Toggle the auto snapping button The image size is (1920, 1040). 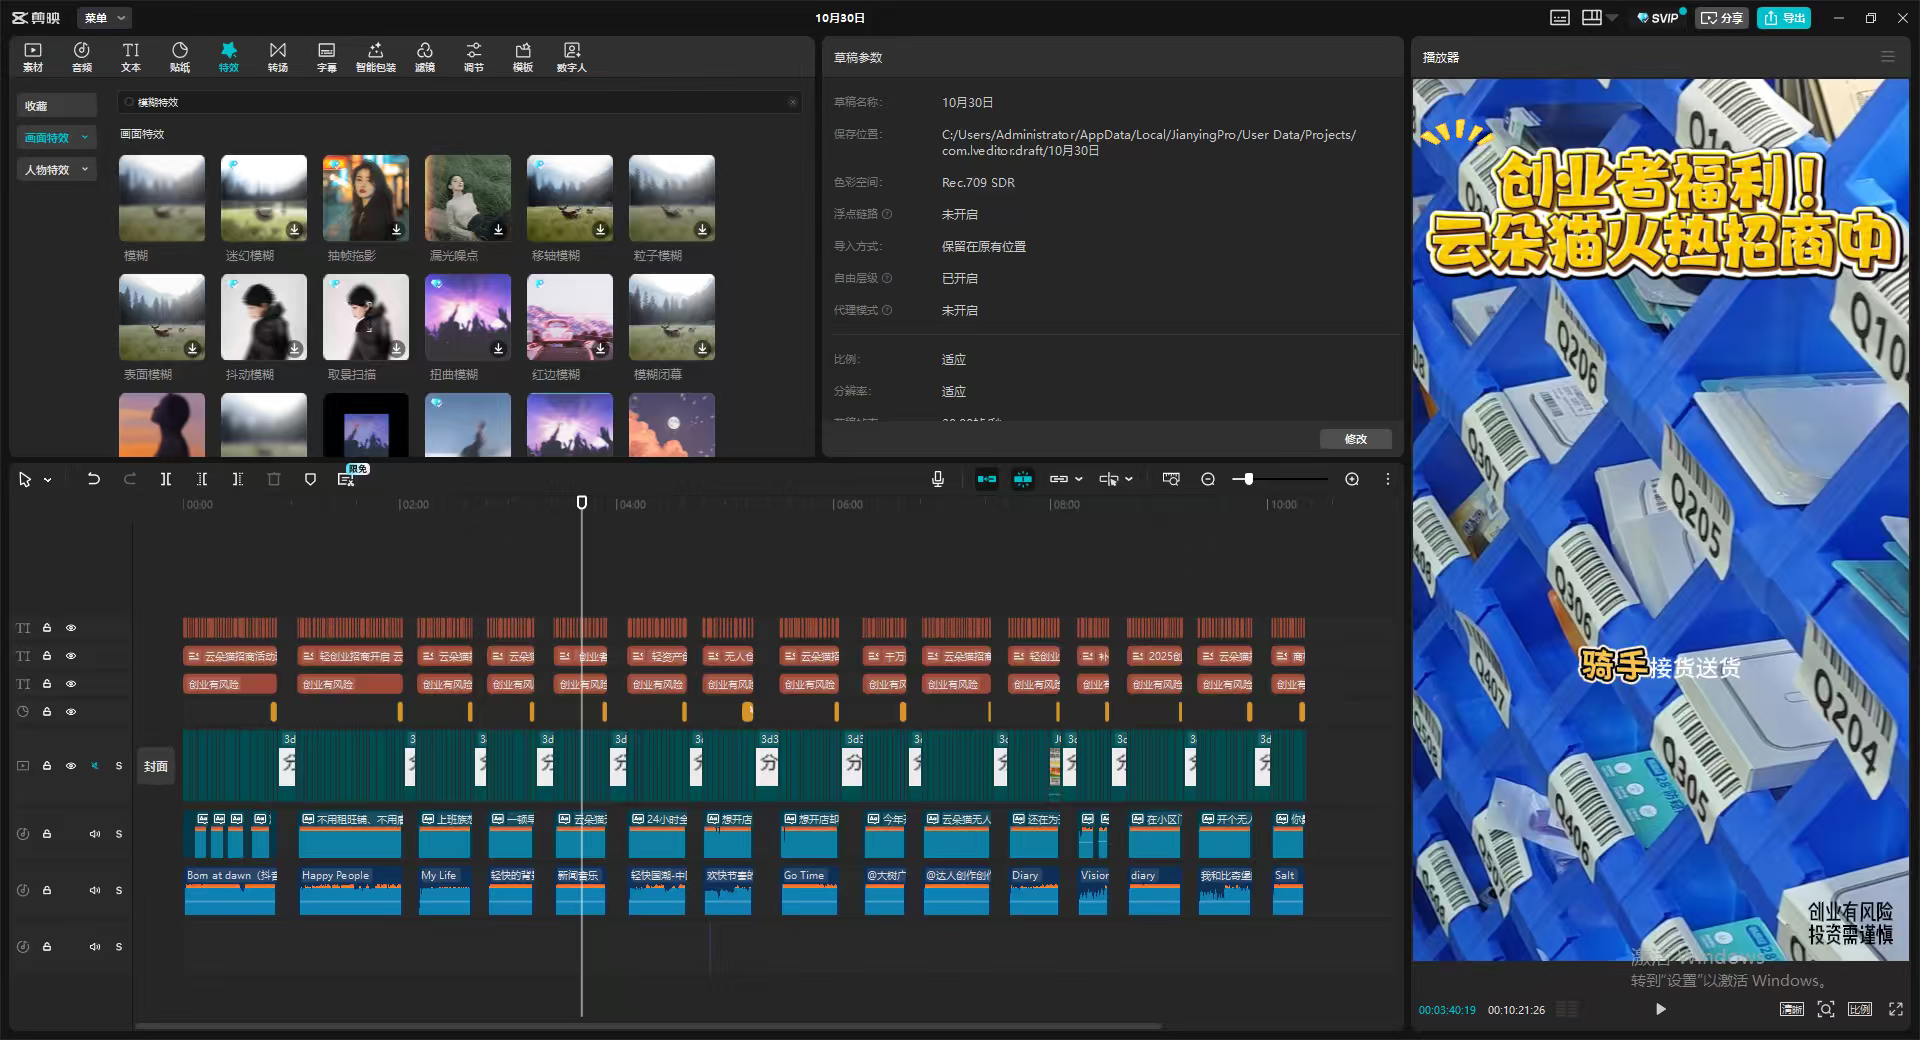(1023, 479)
